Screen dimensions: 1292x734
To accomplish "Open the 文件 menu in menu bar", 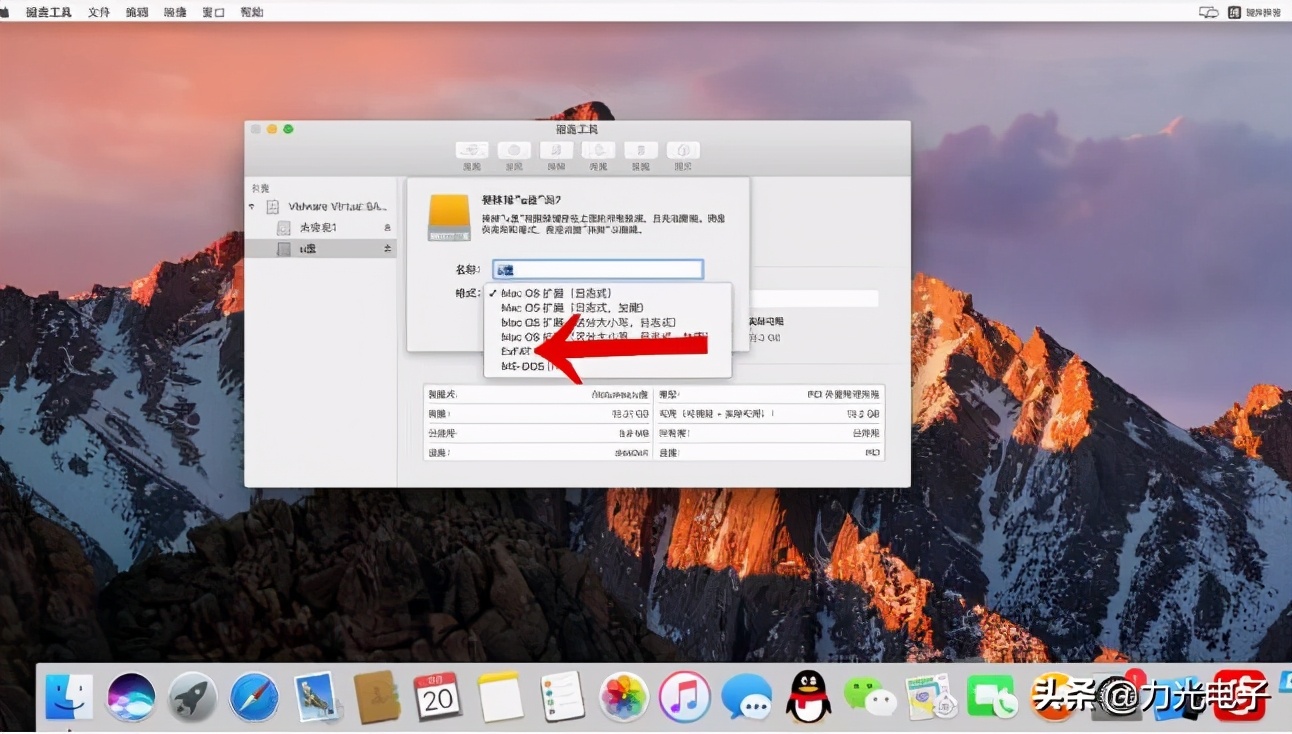I will point(98,12).
